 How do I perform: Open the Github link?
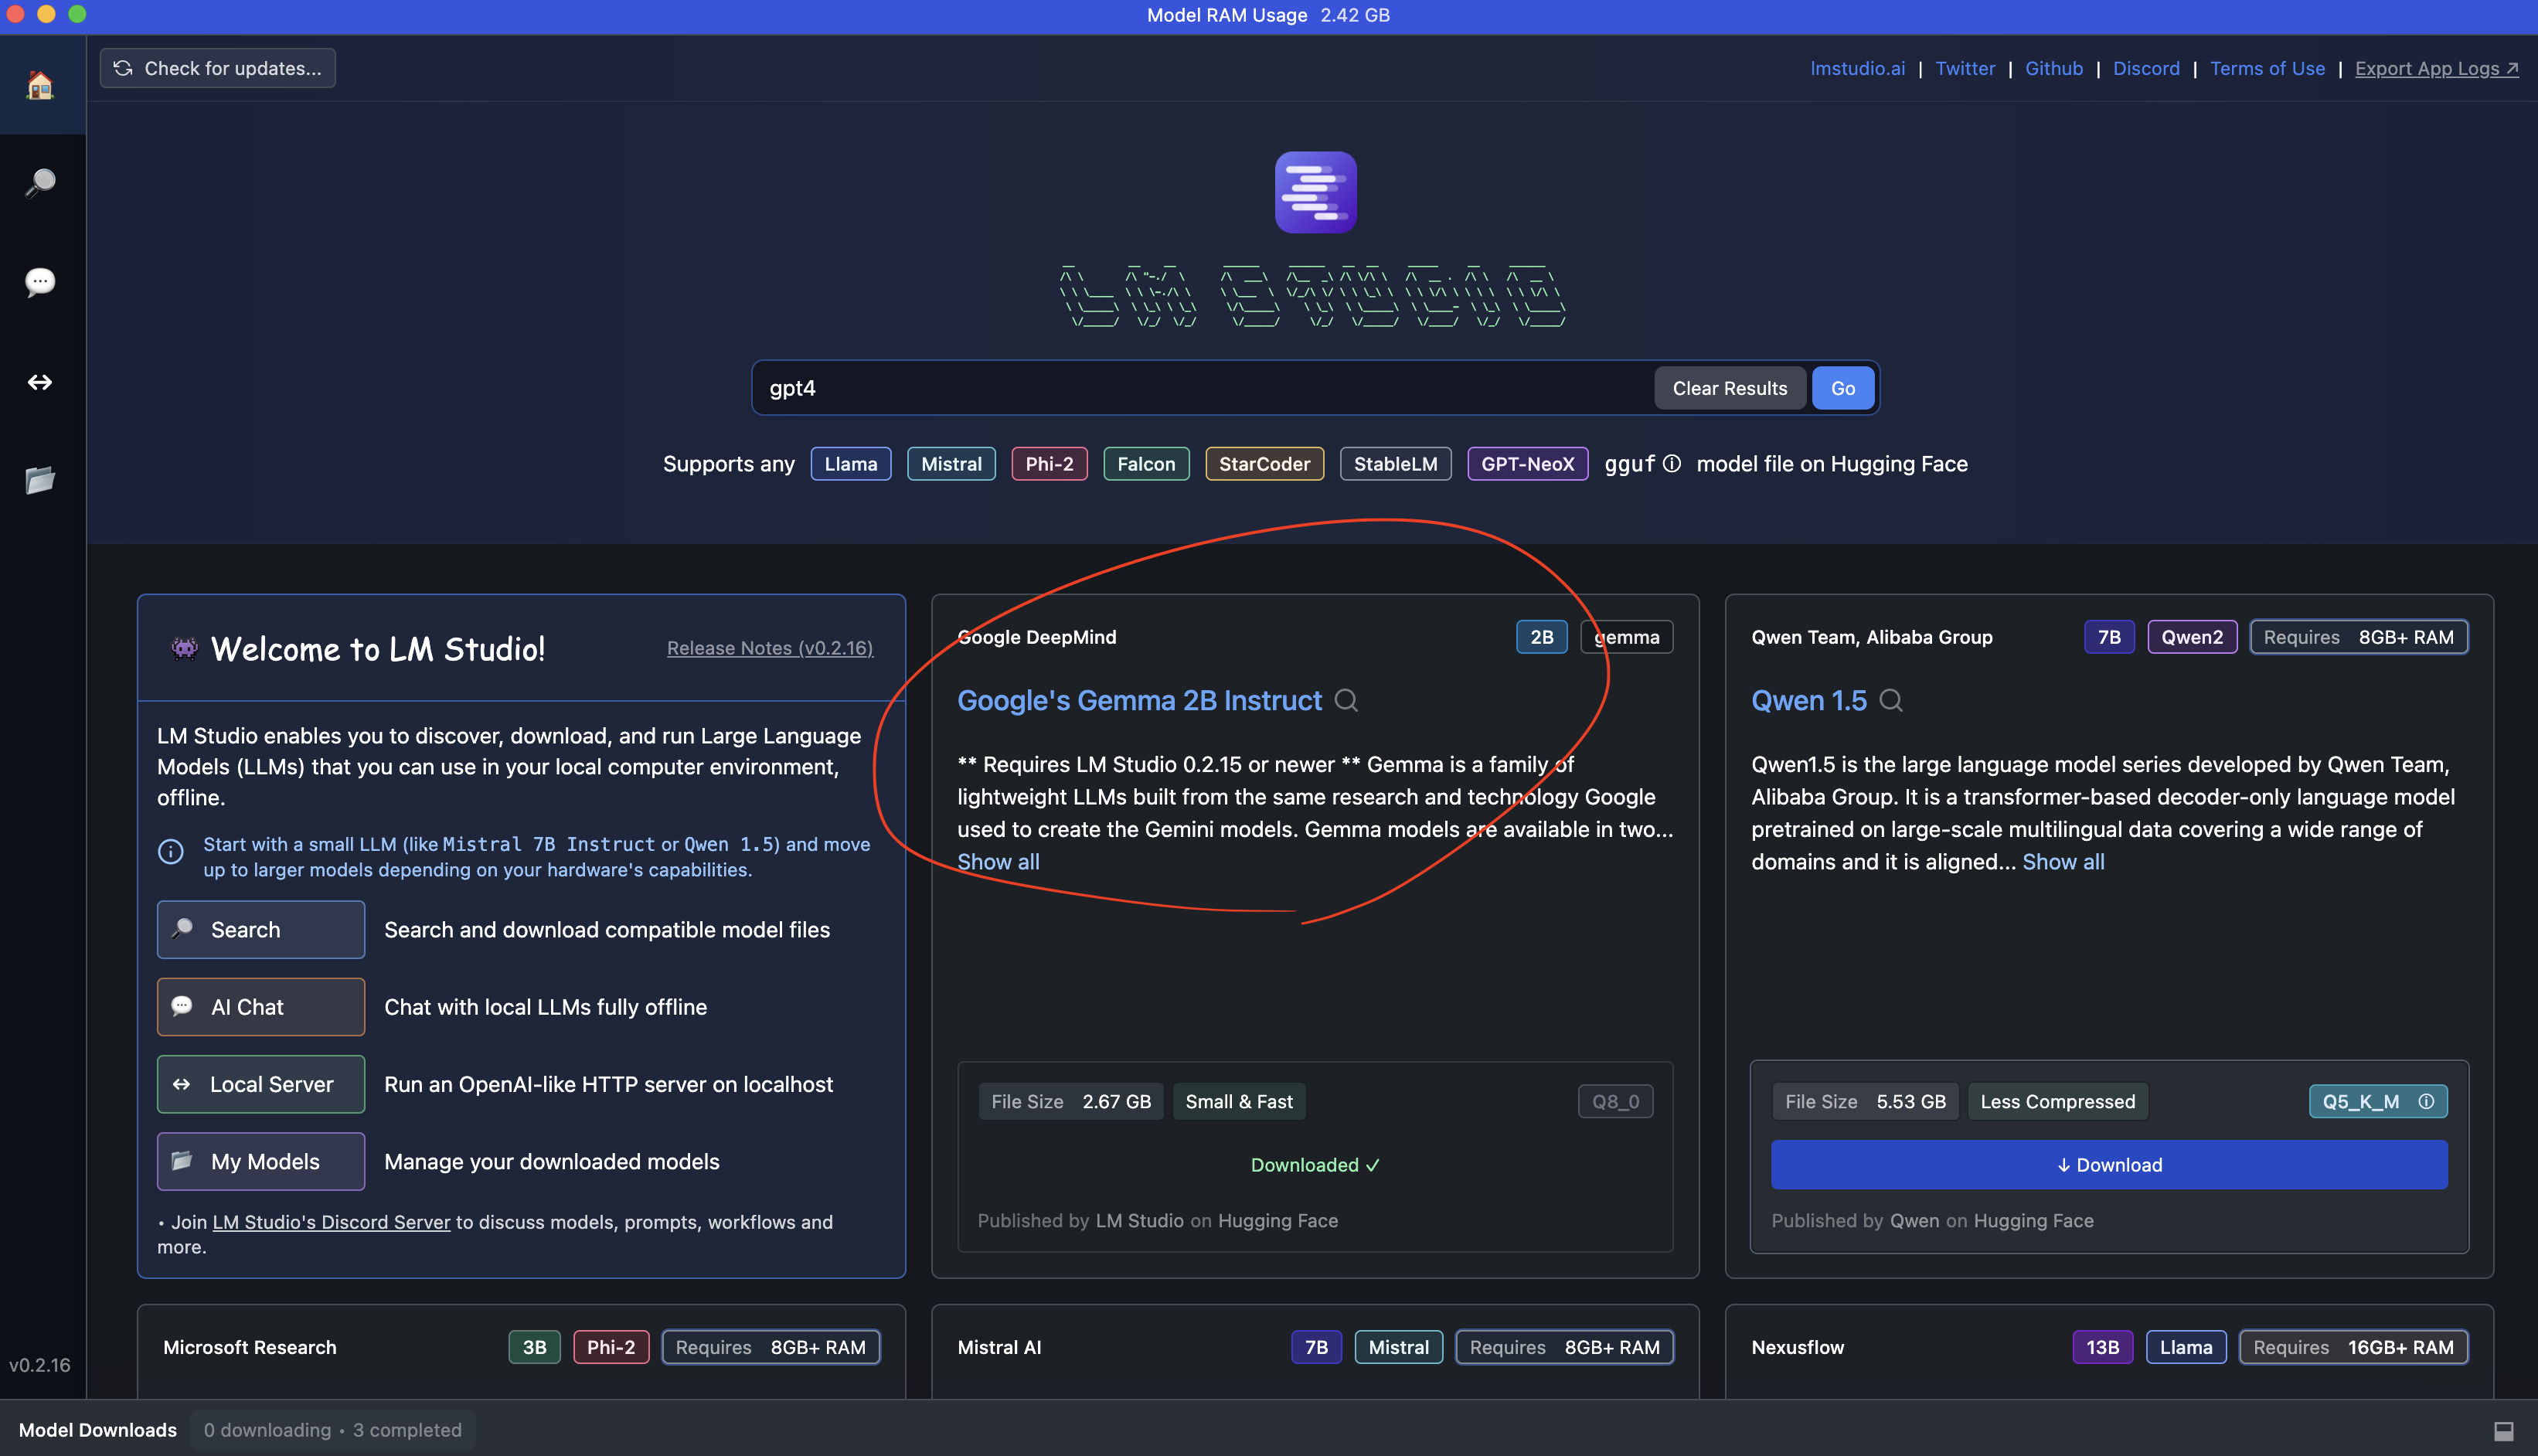click(2054, 68)
